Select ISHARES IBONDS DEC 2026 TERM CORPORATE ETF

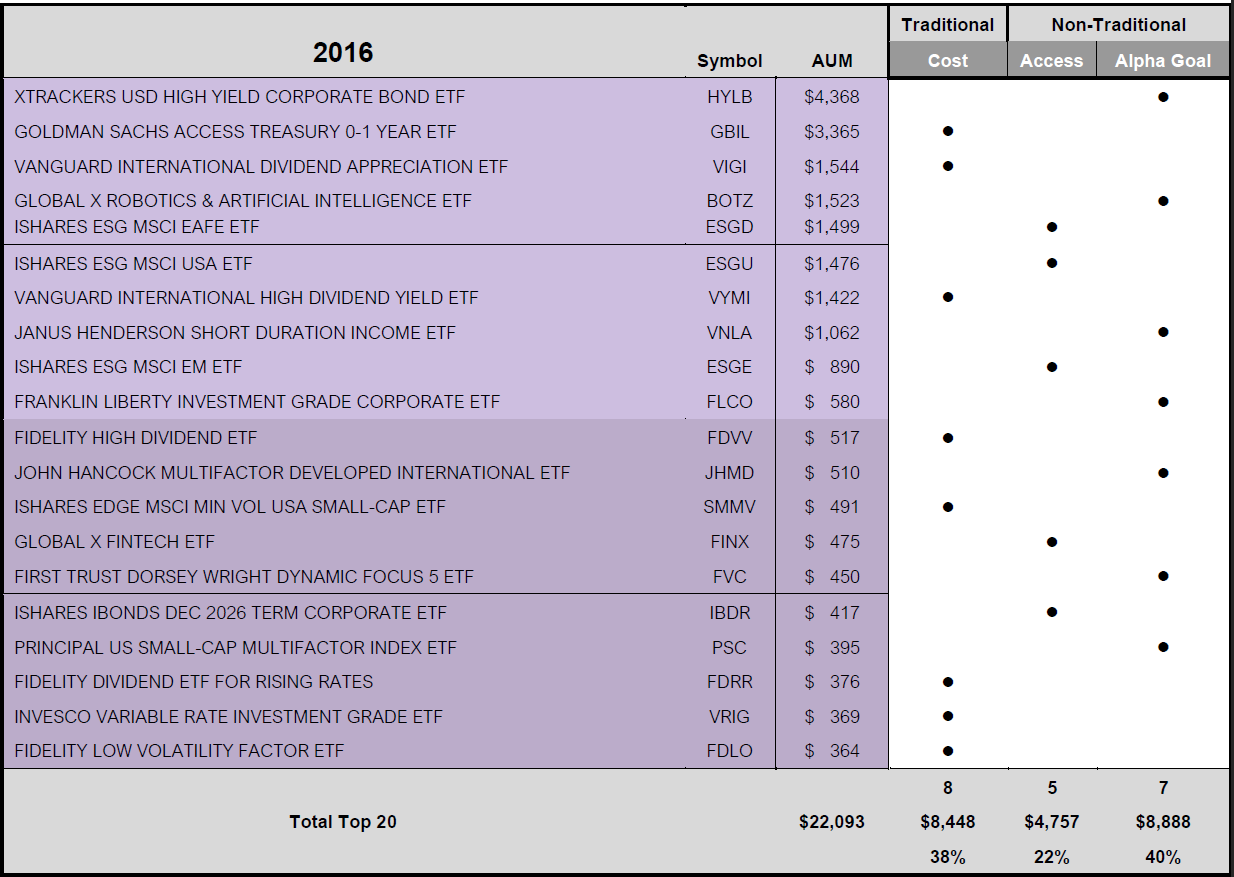coord(230,613)
